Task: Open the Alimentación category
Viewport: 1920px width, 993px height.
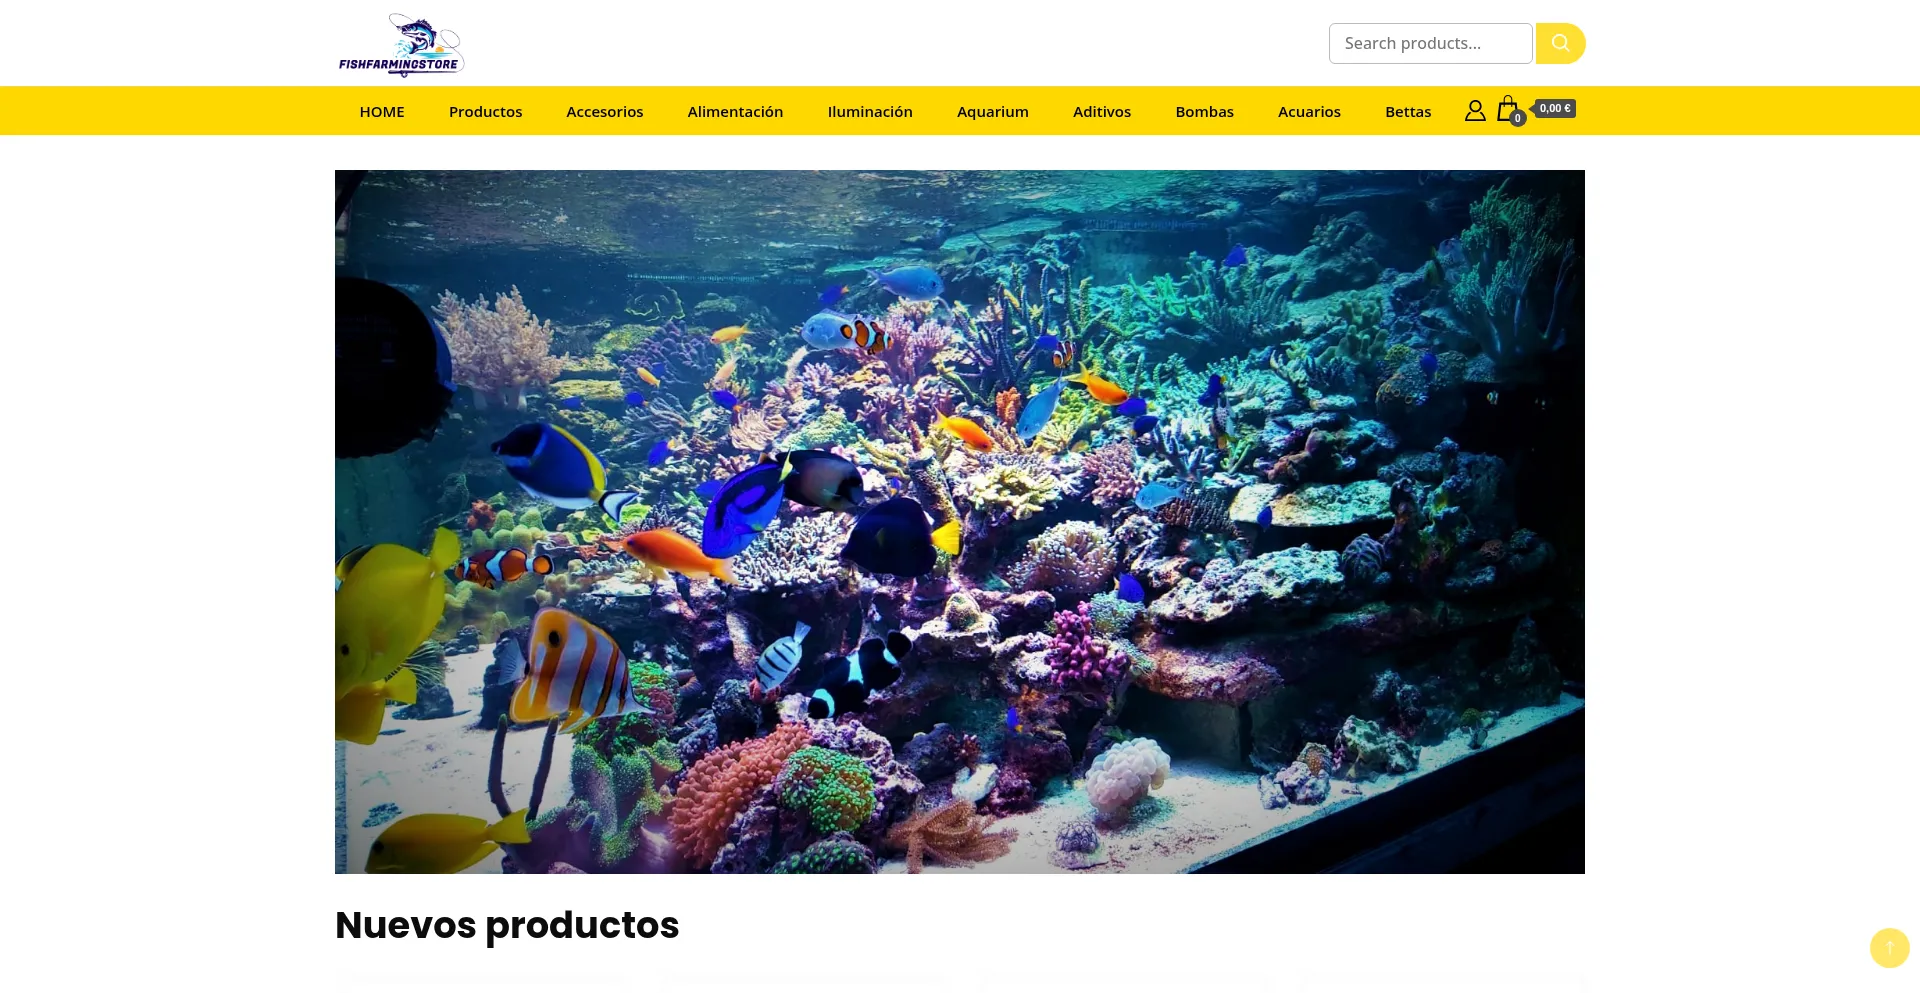Action: click(735, 111)
